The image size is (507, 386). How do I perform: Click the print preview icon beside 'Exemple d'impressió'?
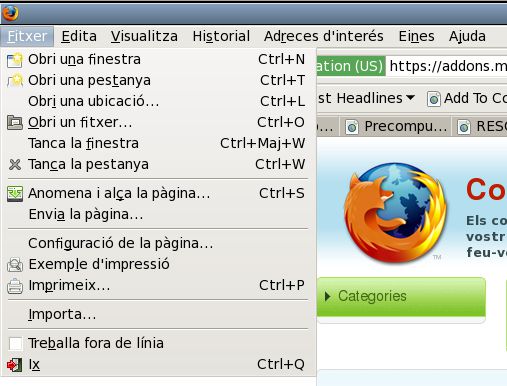[x=15, y=265]
